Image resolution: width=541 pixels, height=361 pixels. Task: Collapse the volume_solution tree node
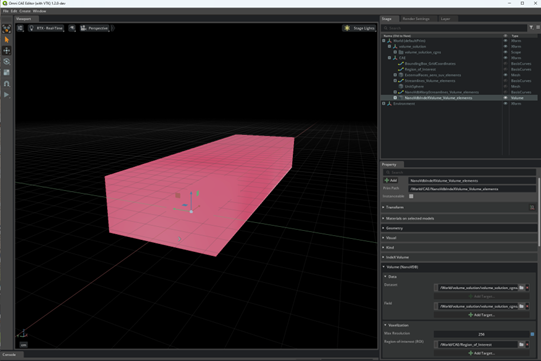pyautogui.click(x=389, y=47)
